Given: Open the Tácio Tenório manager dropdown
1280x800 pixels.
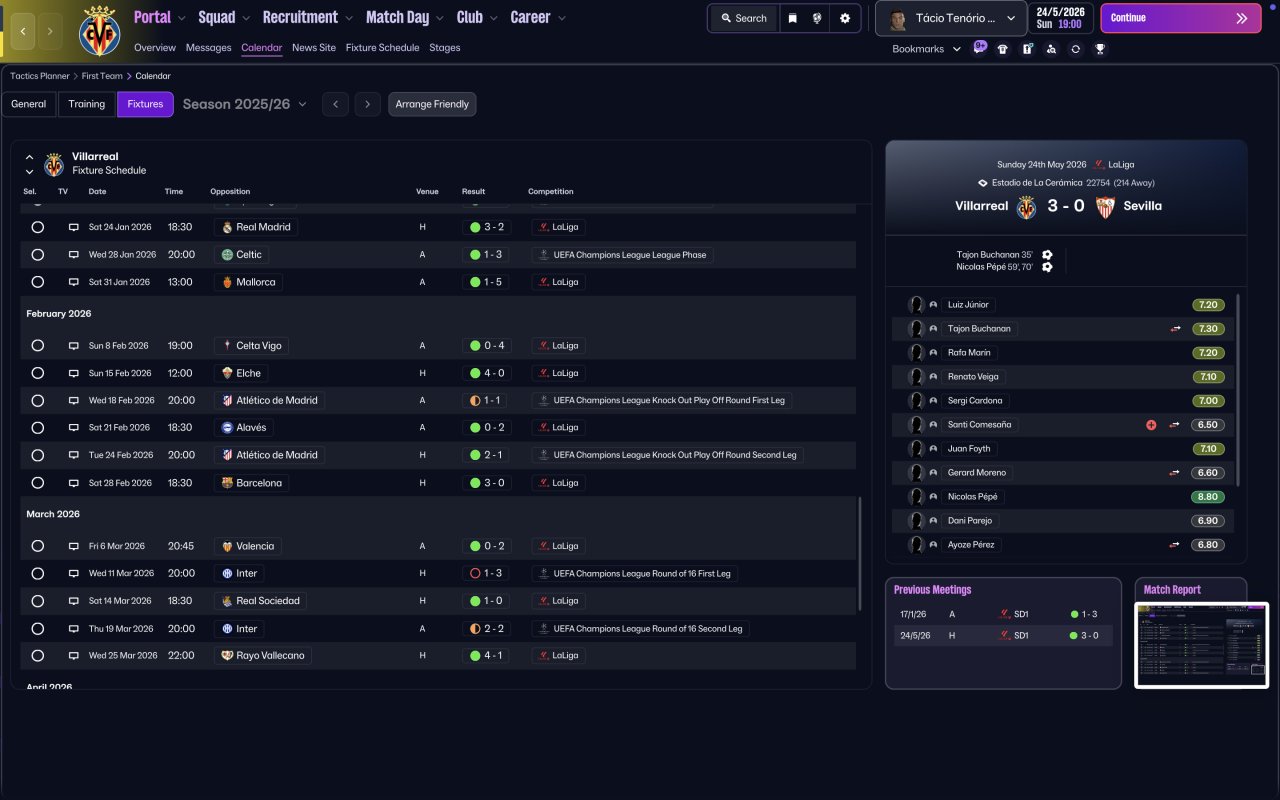Looking at the screenshot, I should tap(951, 18).
